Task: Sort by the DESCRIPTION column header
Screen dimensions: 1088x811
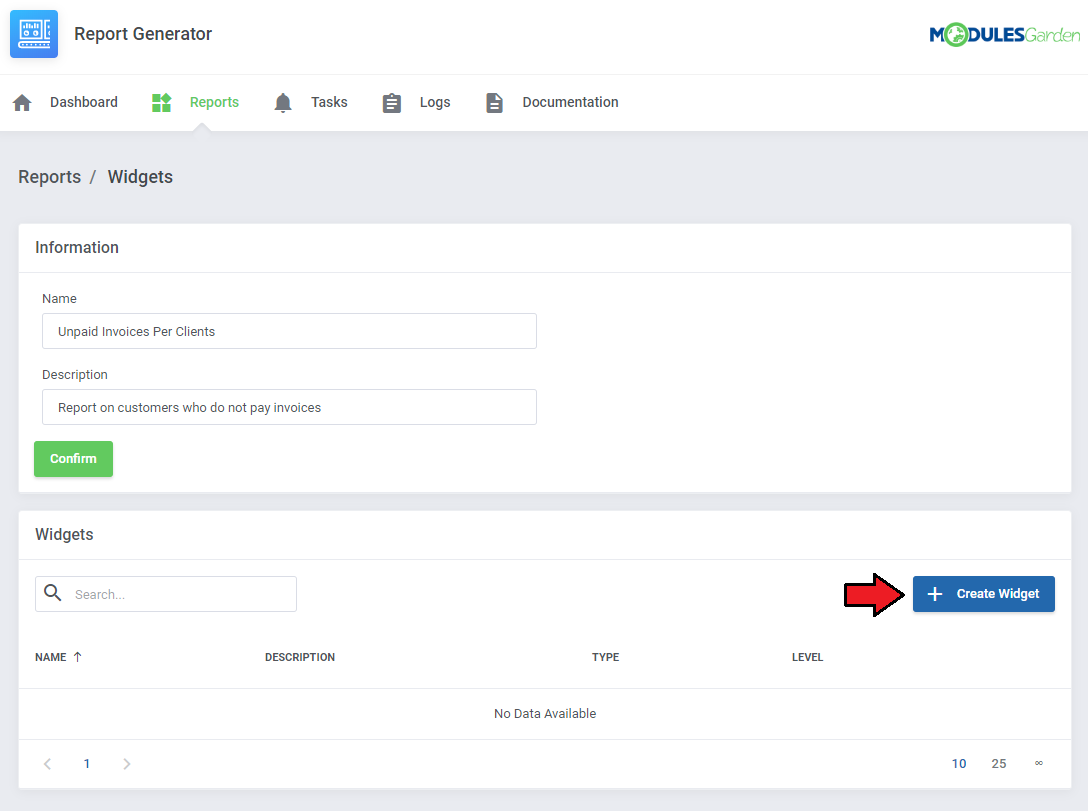Action: pos(300,657)
